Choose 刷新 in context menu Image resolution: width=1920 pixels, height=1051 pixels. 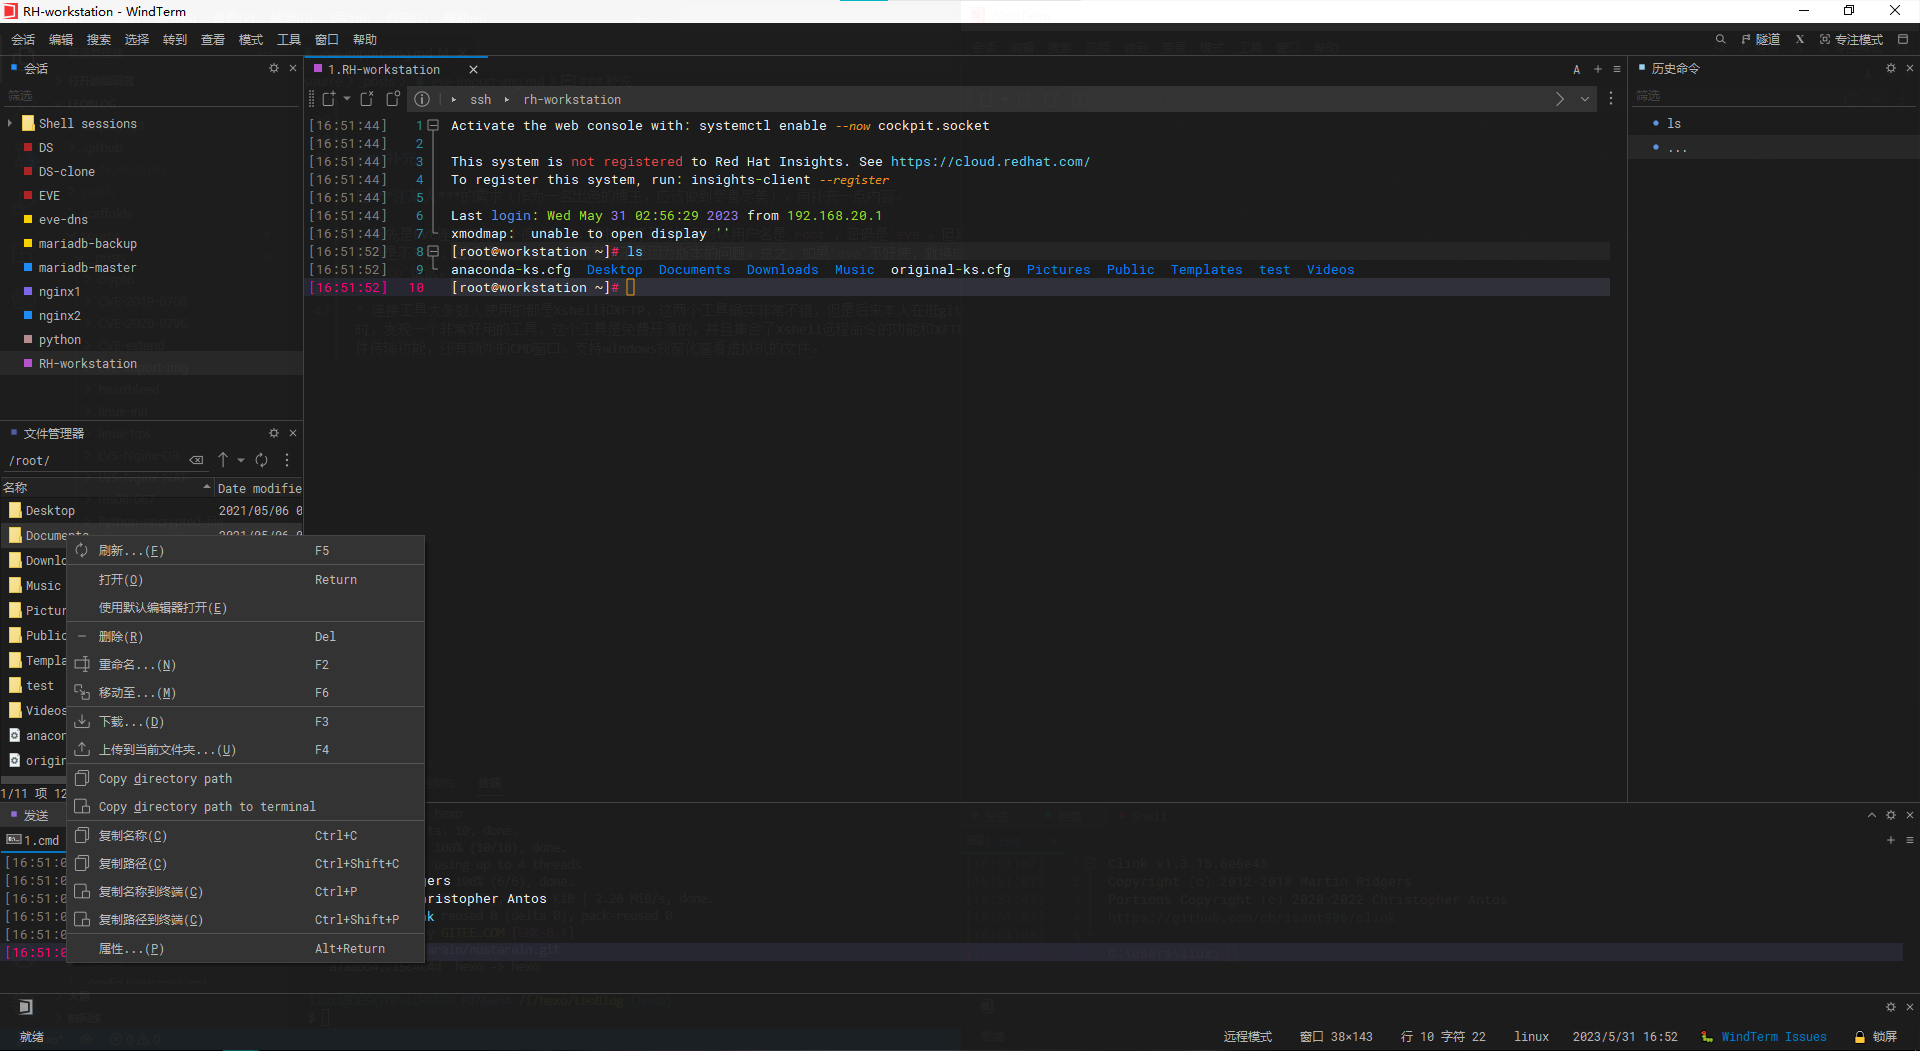[x=246, y=551]
